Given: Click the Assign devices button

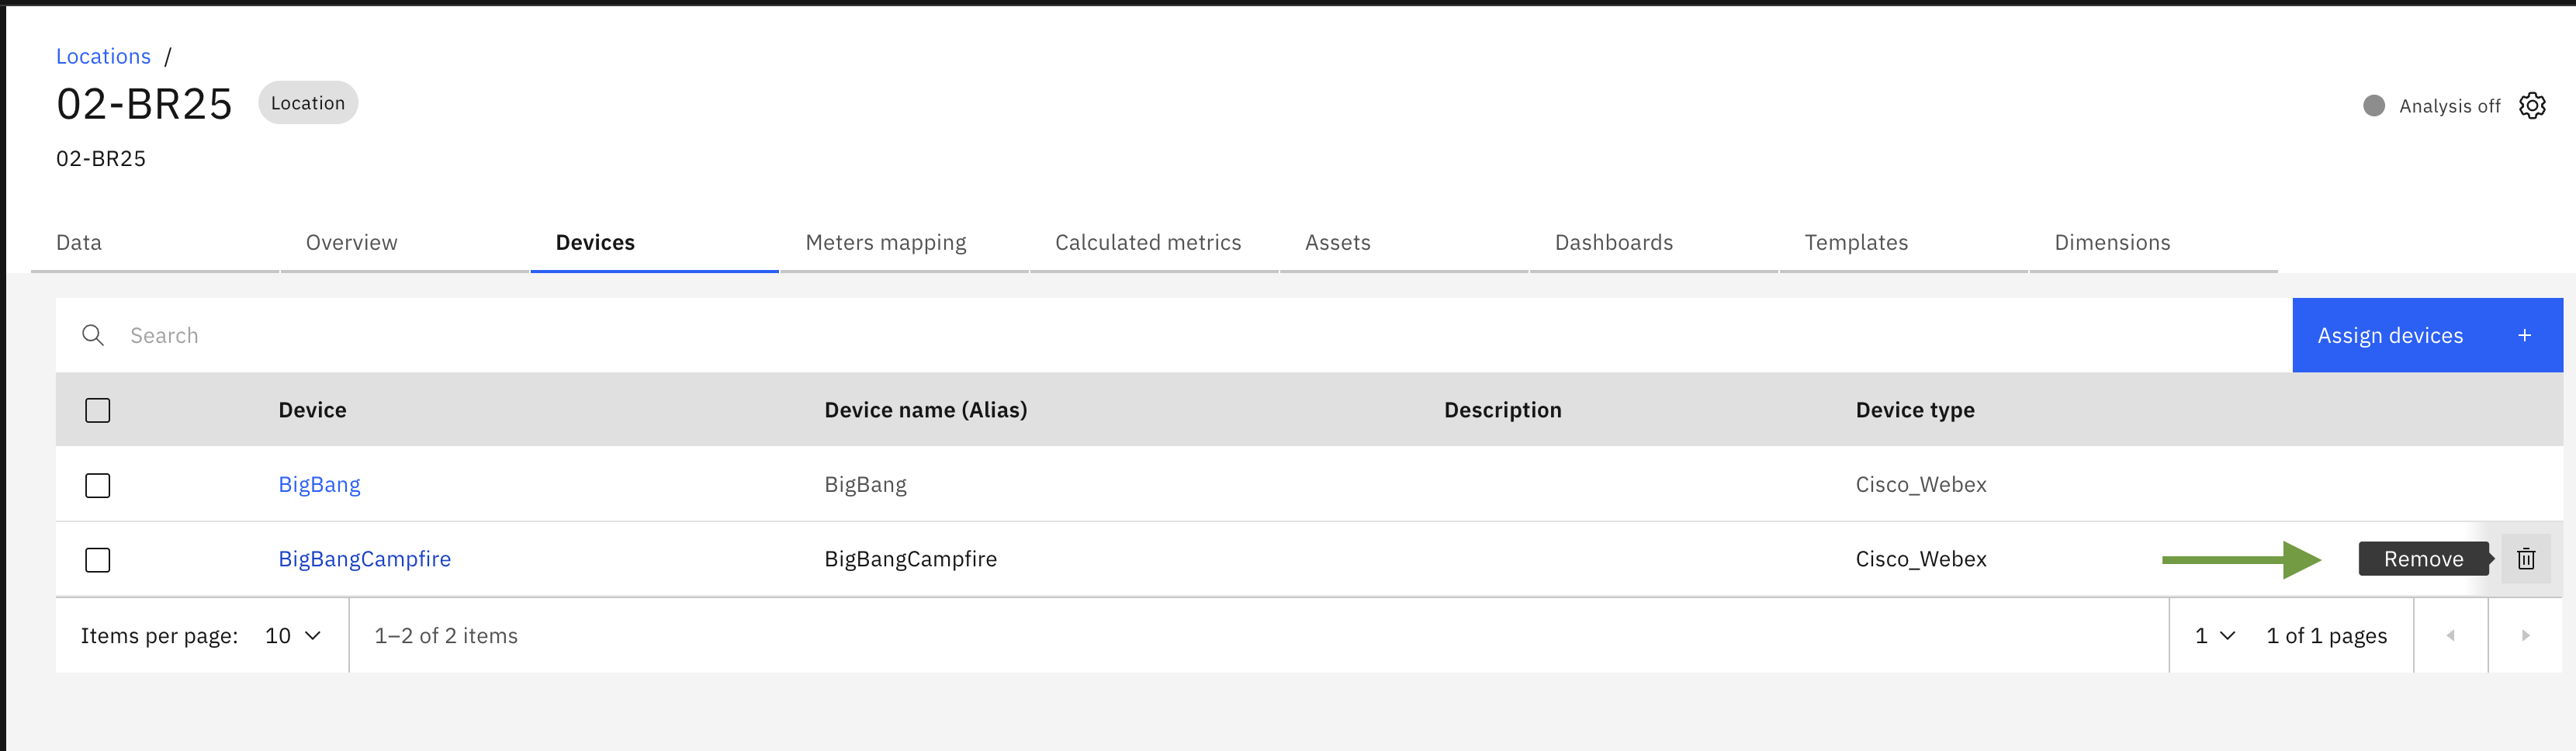Looking at the screenshot, I should 2427,335.
